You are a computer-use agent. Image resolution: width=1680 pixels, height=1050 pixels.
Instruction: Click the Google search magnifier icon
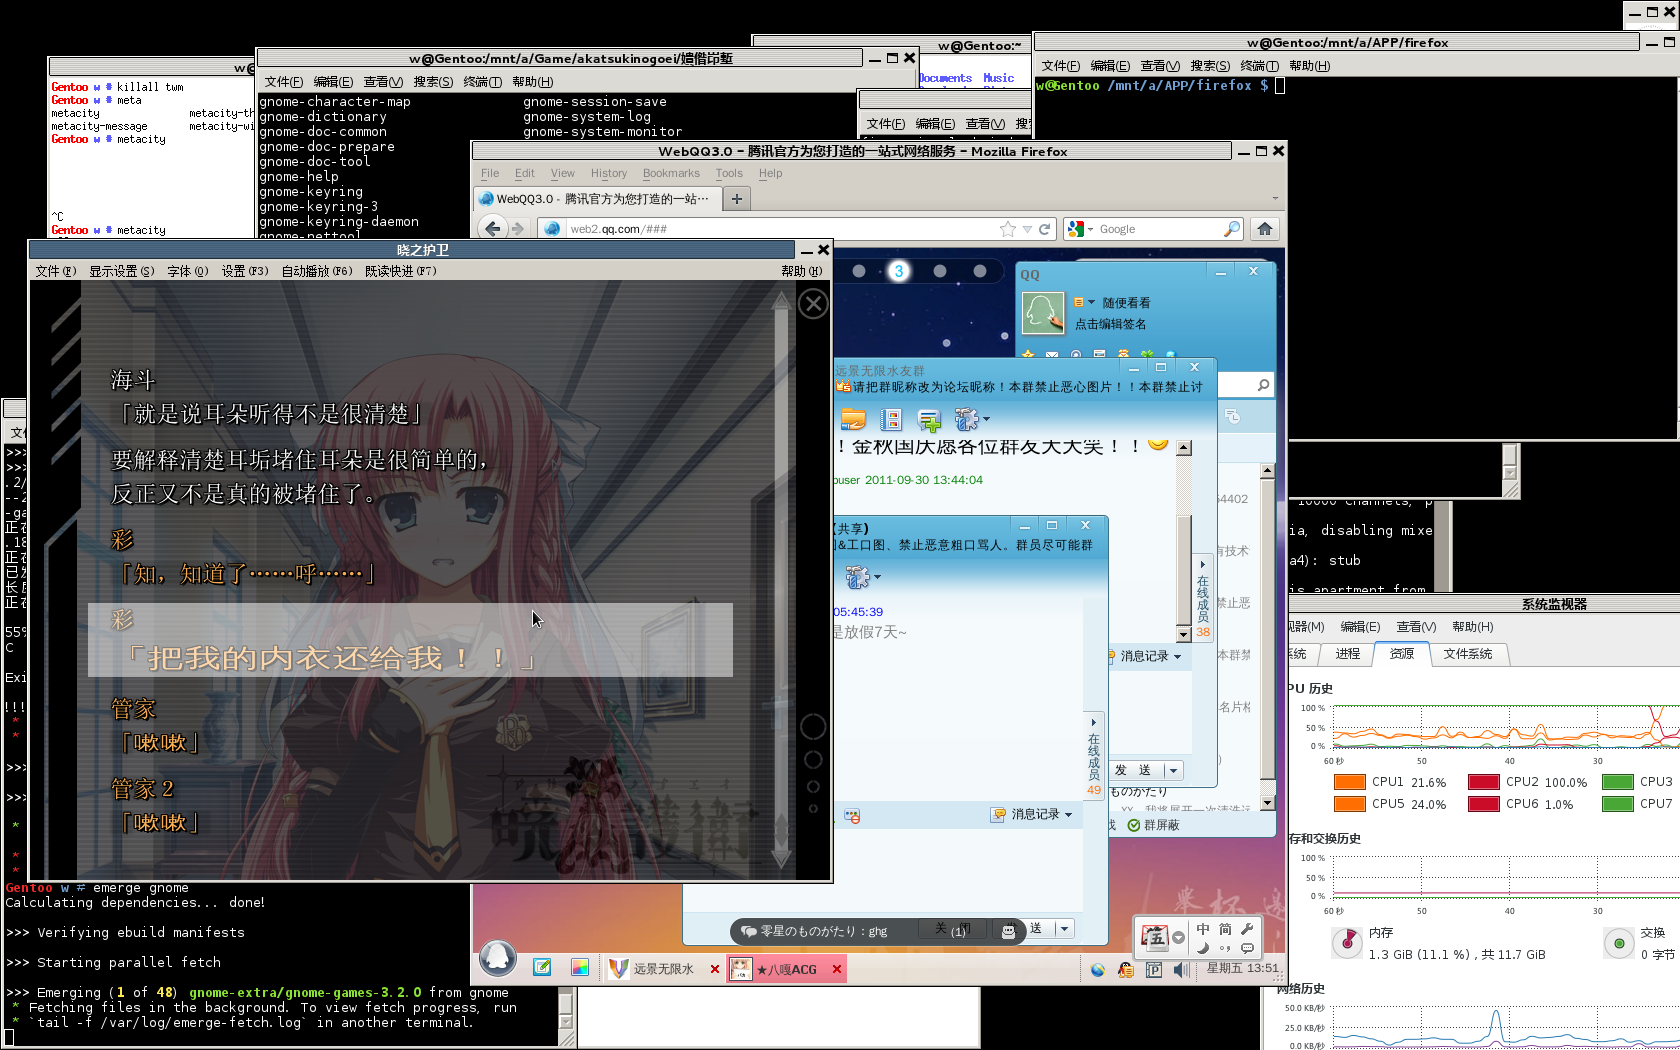(x=1232, y=229)
